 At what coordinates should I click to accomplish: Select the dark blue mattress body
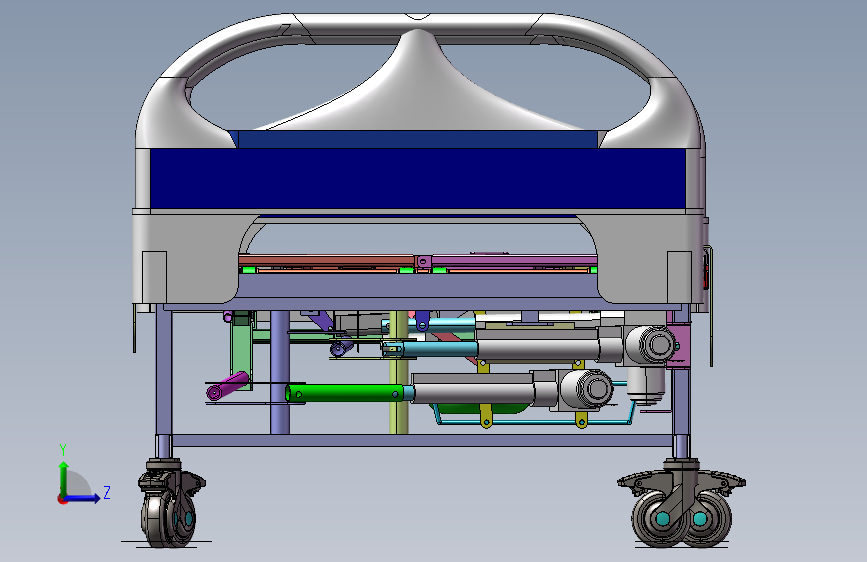pyautogui.click(x=417, y=178)
